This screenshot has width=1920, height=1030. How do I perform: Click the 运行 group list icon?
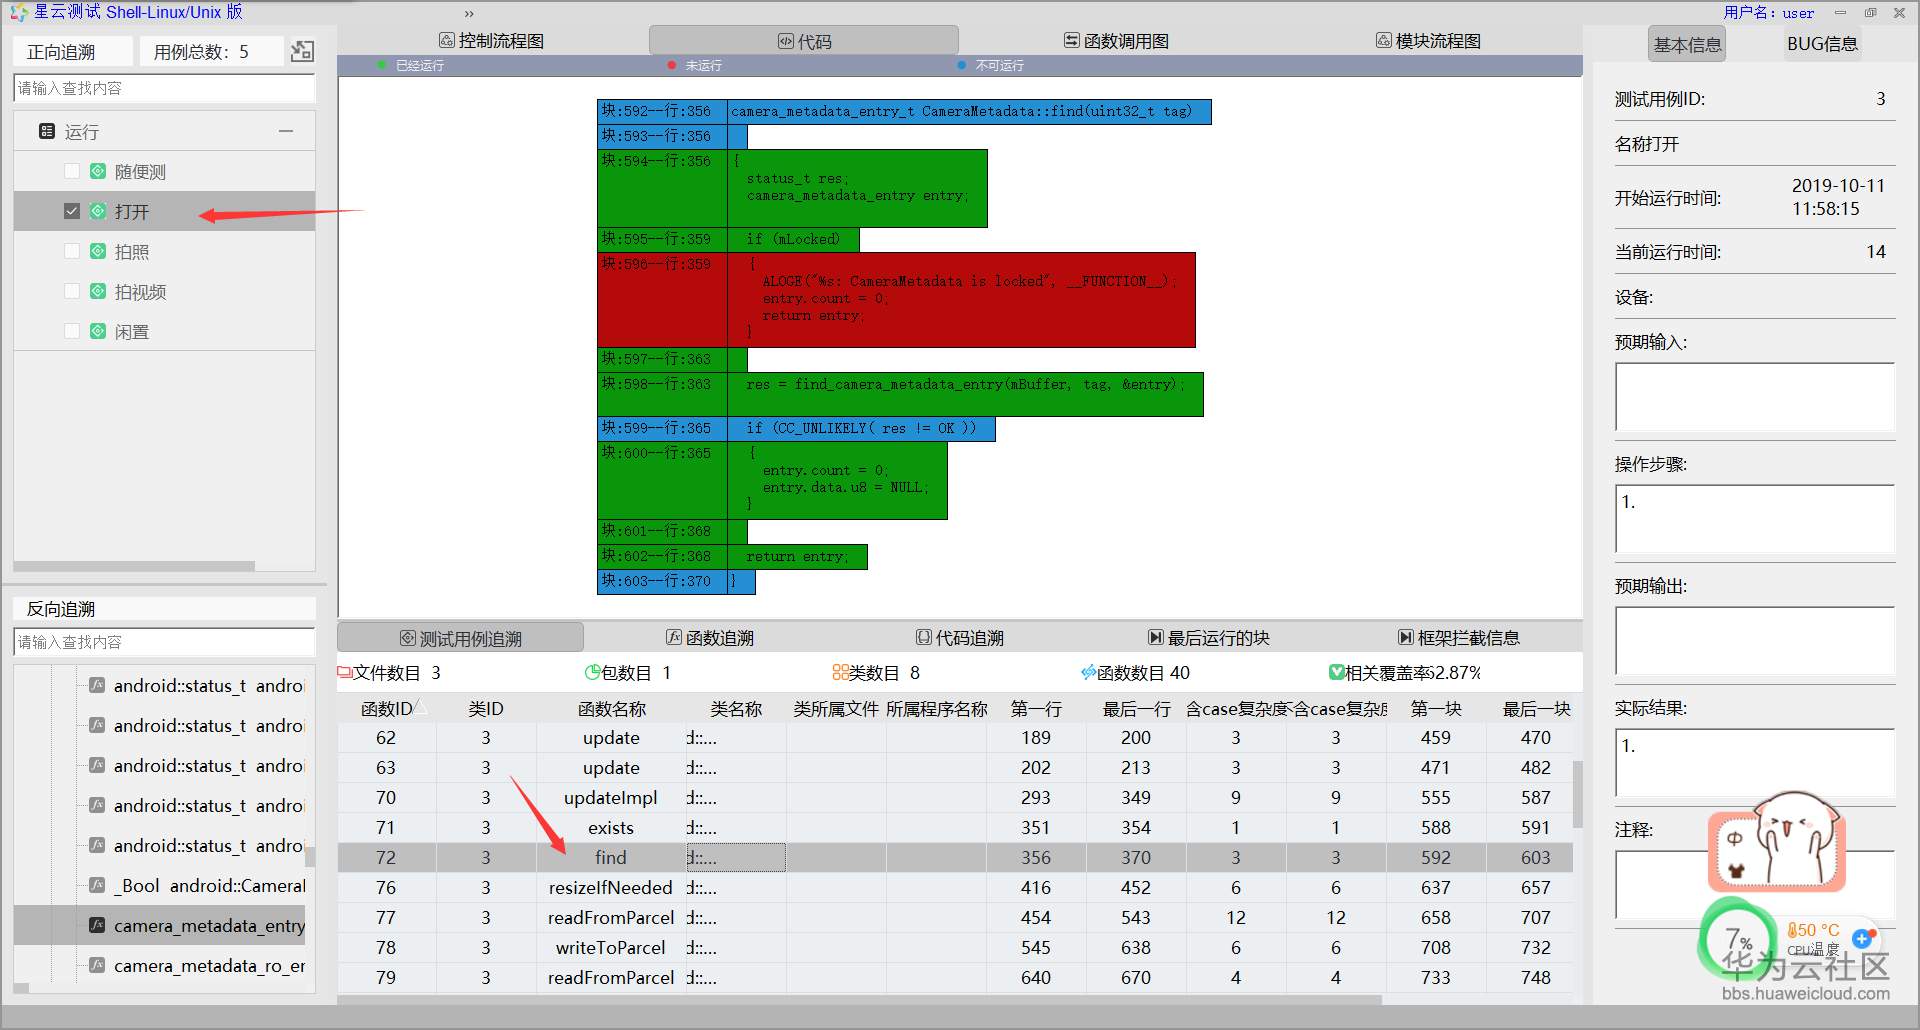pos(46,131)
